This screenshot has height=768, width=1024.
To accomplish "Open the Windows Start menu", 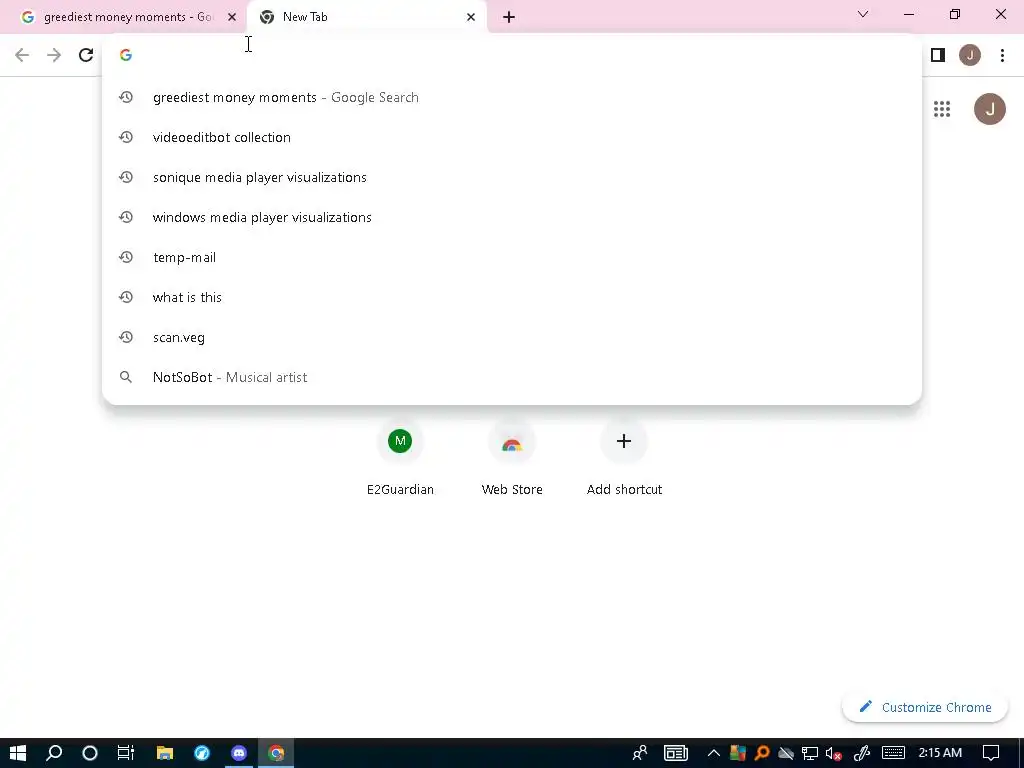I will [x=18, y=753].
